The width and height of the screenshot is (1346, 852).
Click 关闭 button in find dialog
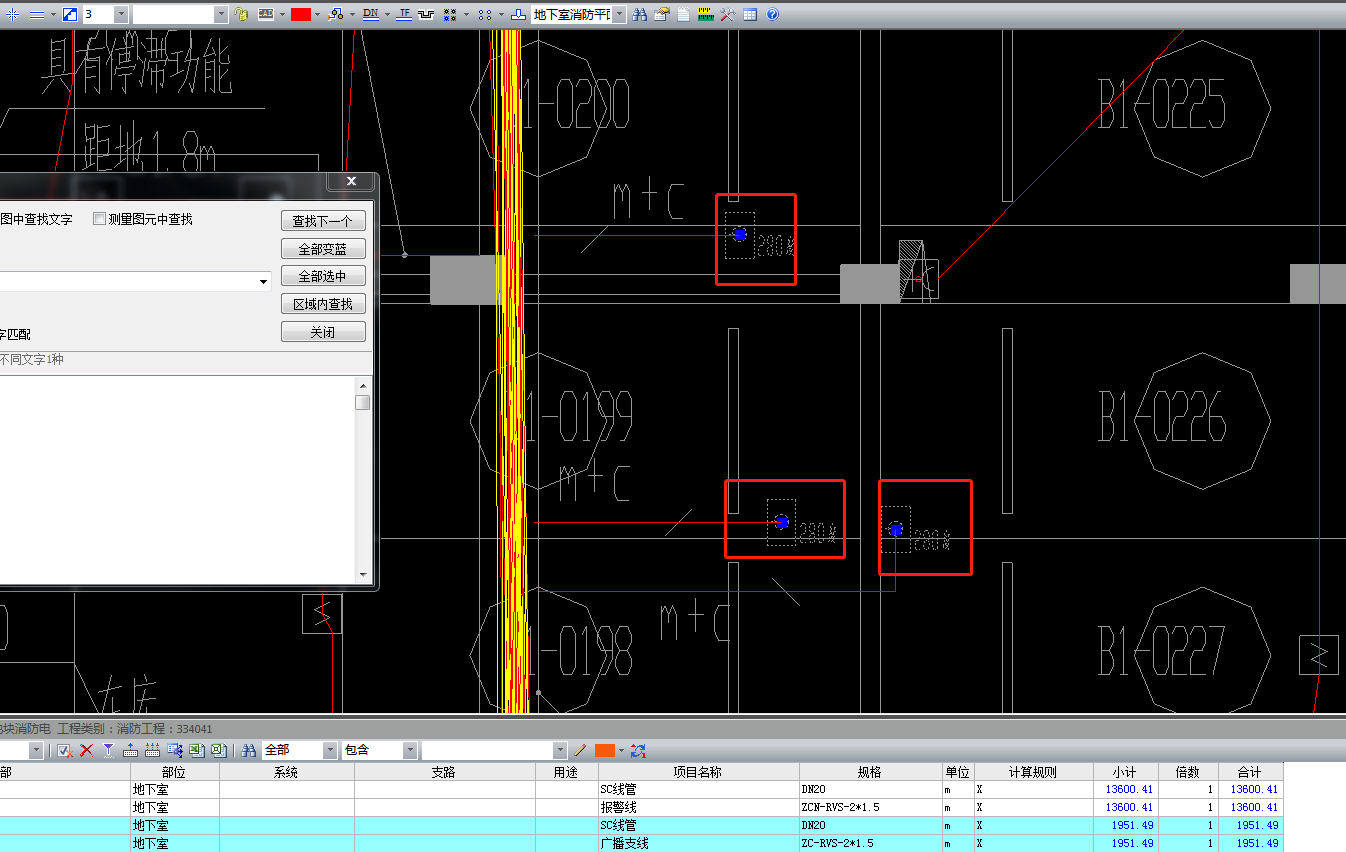tap(323, 332)
